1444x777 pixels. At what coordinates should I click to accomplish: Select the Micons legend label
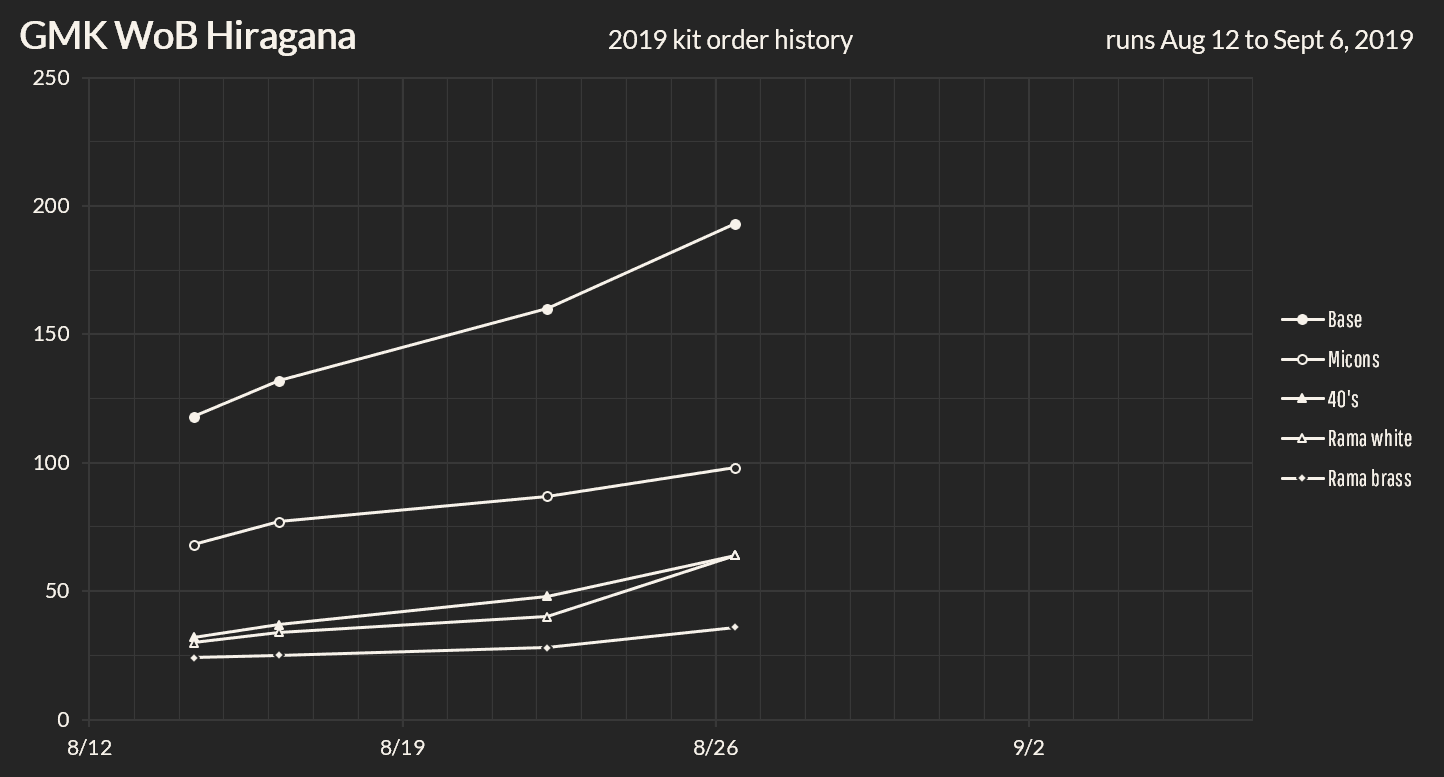coord(1353,359)
